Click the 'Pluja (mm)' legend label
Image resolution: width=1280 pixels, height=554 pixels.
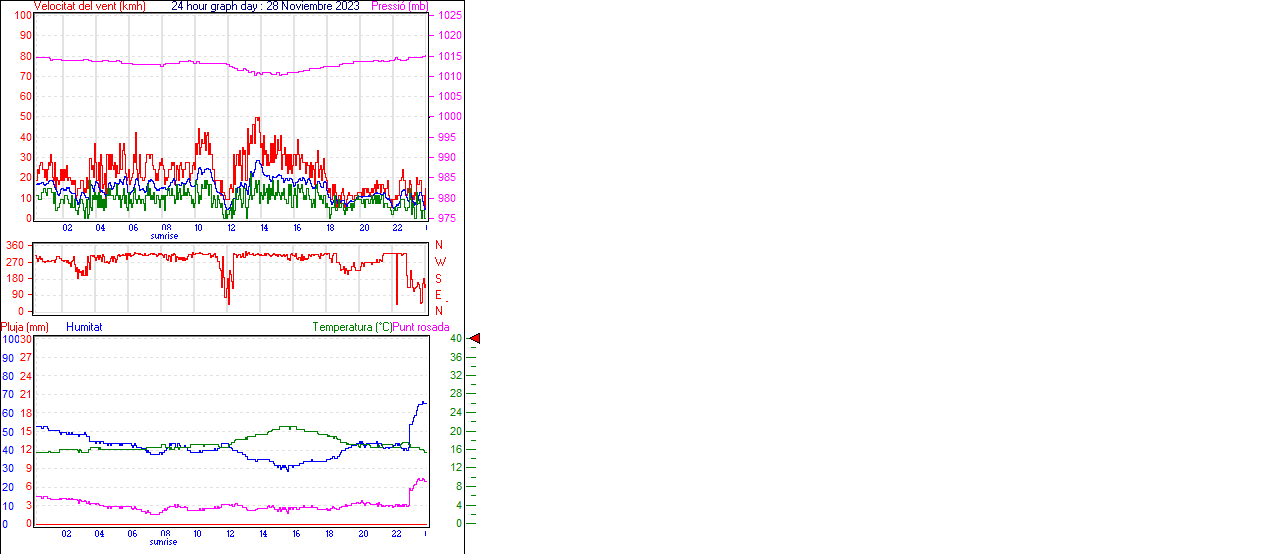click(x=25, y=327)
